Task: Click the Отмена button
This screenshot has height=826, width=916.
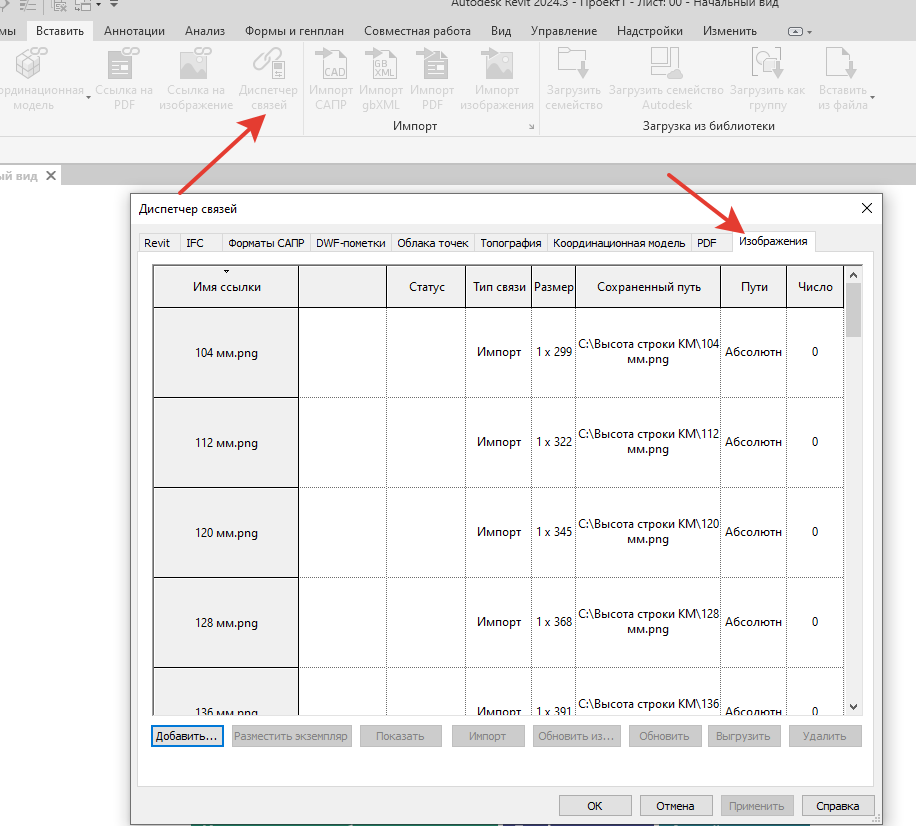Action: (675, 805)
